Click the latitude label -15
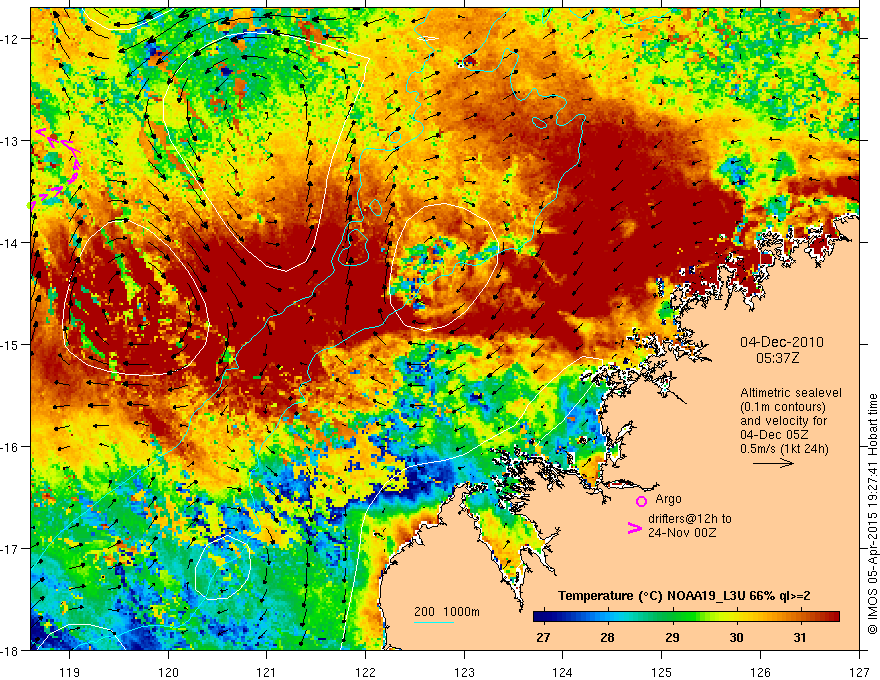Viewport: 880px width, 680px height. point(11,344)
